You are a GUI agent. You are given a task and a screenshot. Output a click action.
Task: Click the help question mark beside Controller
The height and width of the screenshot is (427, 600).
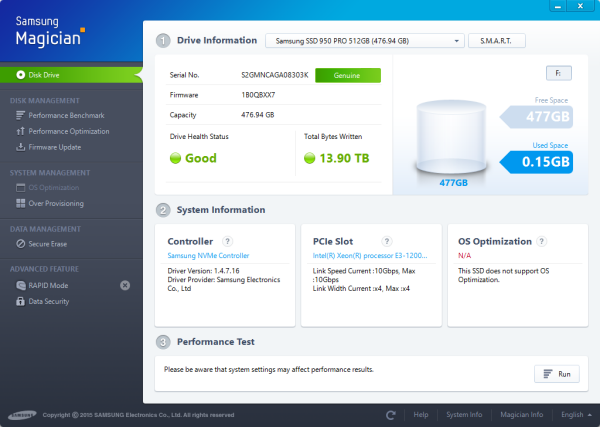pos(228,241)
